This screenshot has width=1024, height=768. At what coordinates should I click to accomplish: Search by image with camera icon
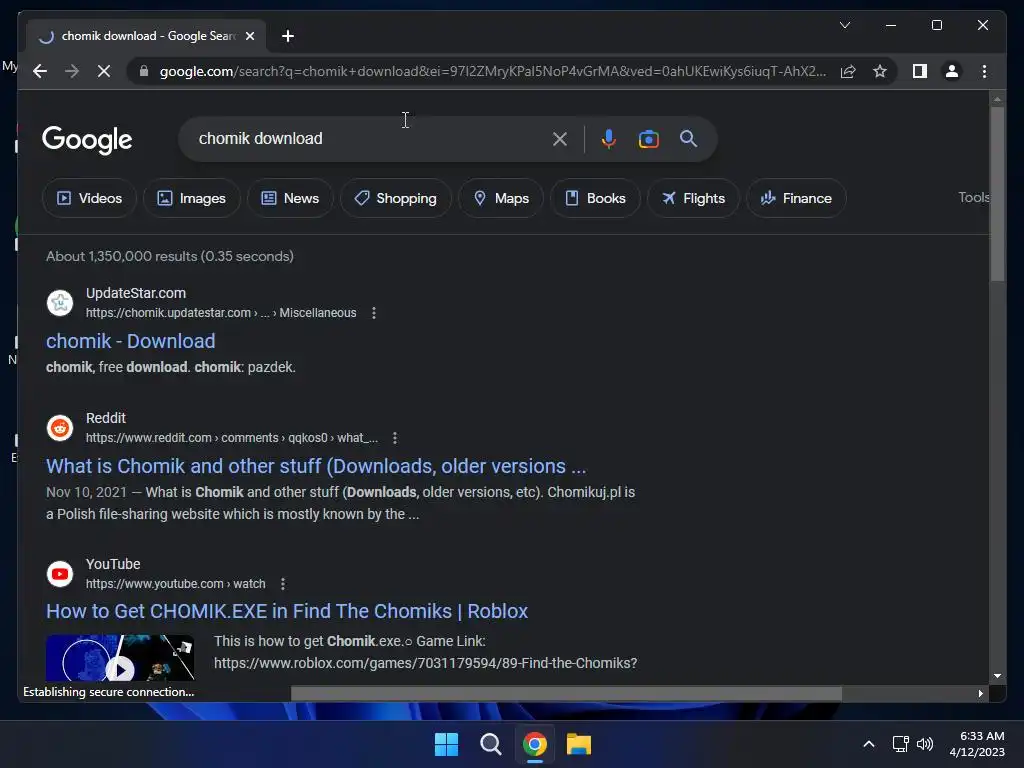pos(648,139)
